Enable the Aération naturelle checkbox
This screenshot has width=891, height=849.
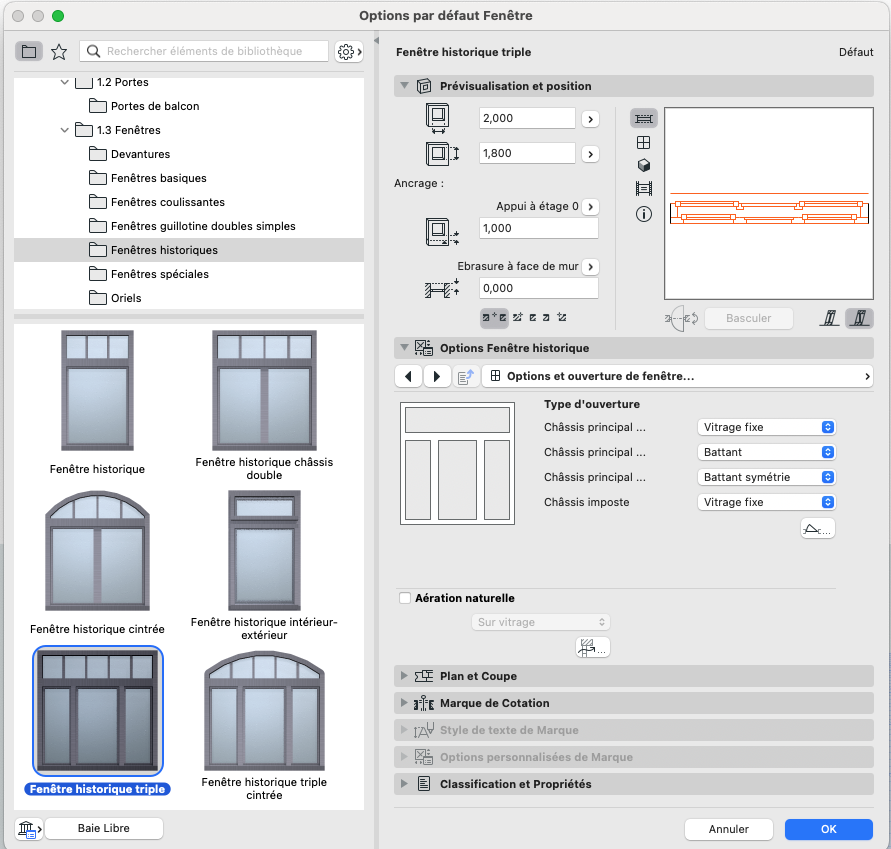(x=405, y=598)
